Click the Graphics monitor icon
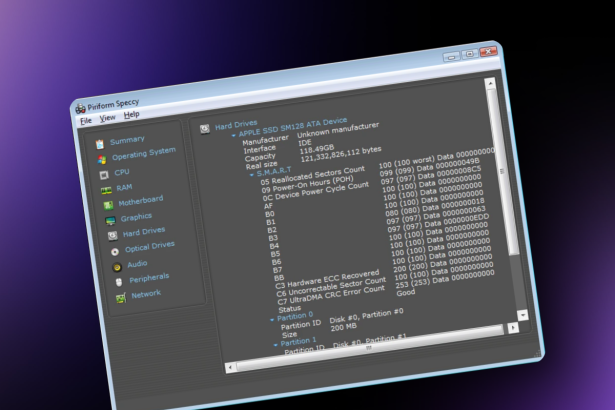 tap(111, 220)
